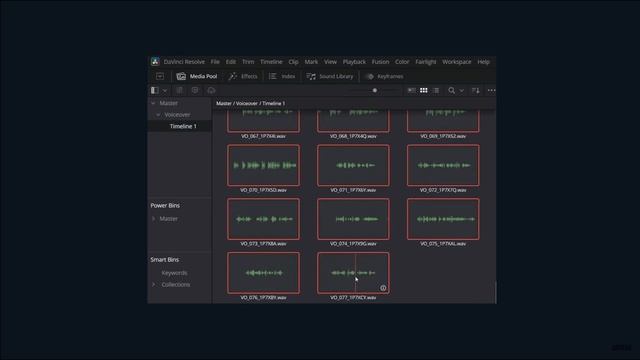Open the Color menu
The height and width of the screenshot is (360, 640).
pyautogui.click(x=402, y=62)
